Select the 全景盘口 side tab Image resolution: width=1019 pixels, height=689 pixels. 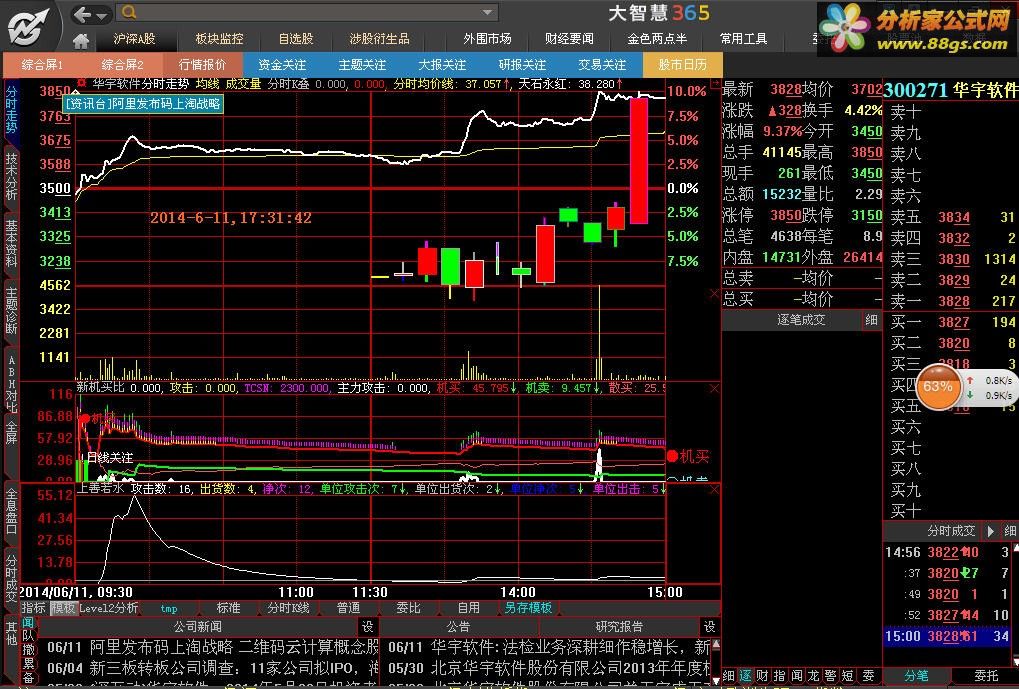click(12, 512)
